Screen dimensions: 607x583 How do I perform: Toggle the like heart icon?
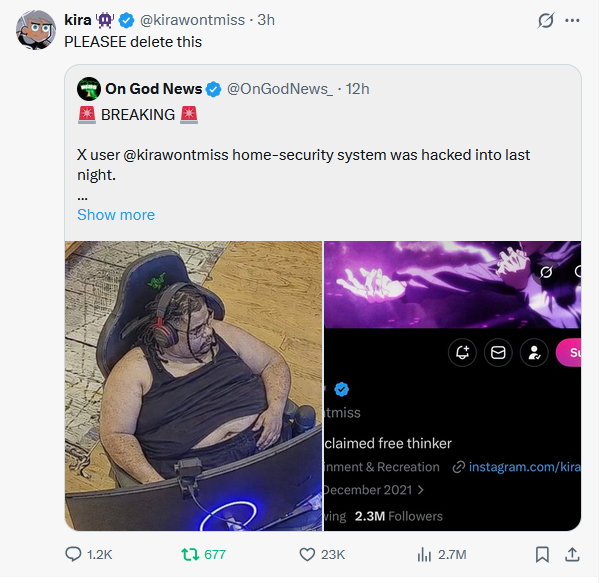pos(308,554)
